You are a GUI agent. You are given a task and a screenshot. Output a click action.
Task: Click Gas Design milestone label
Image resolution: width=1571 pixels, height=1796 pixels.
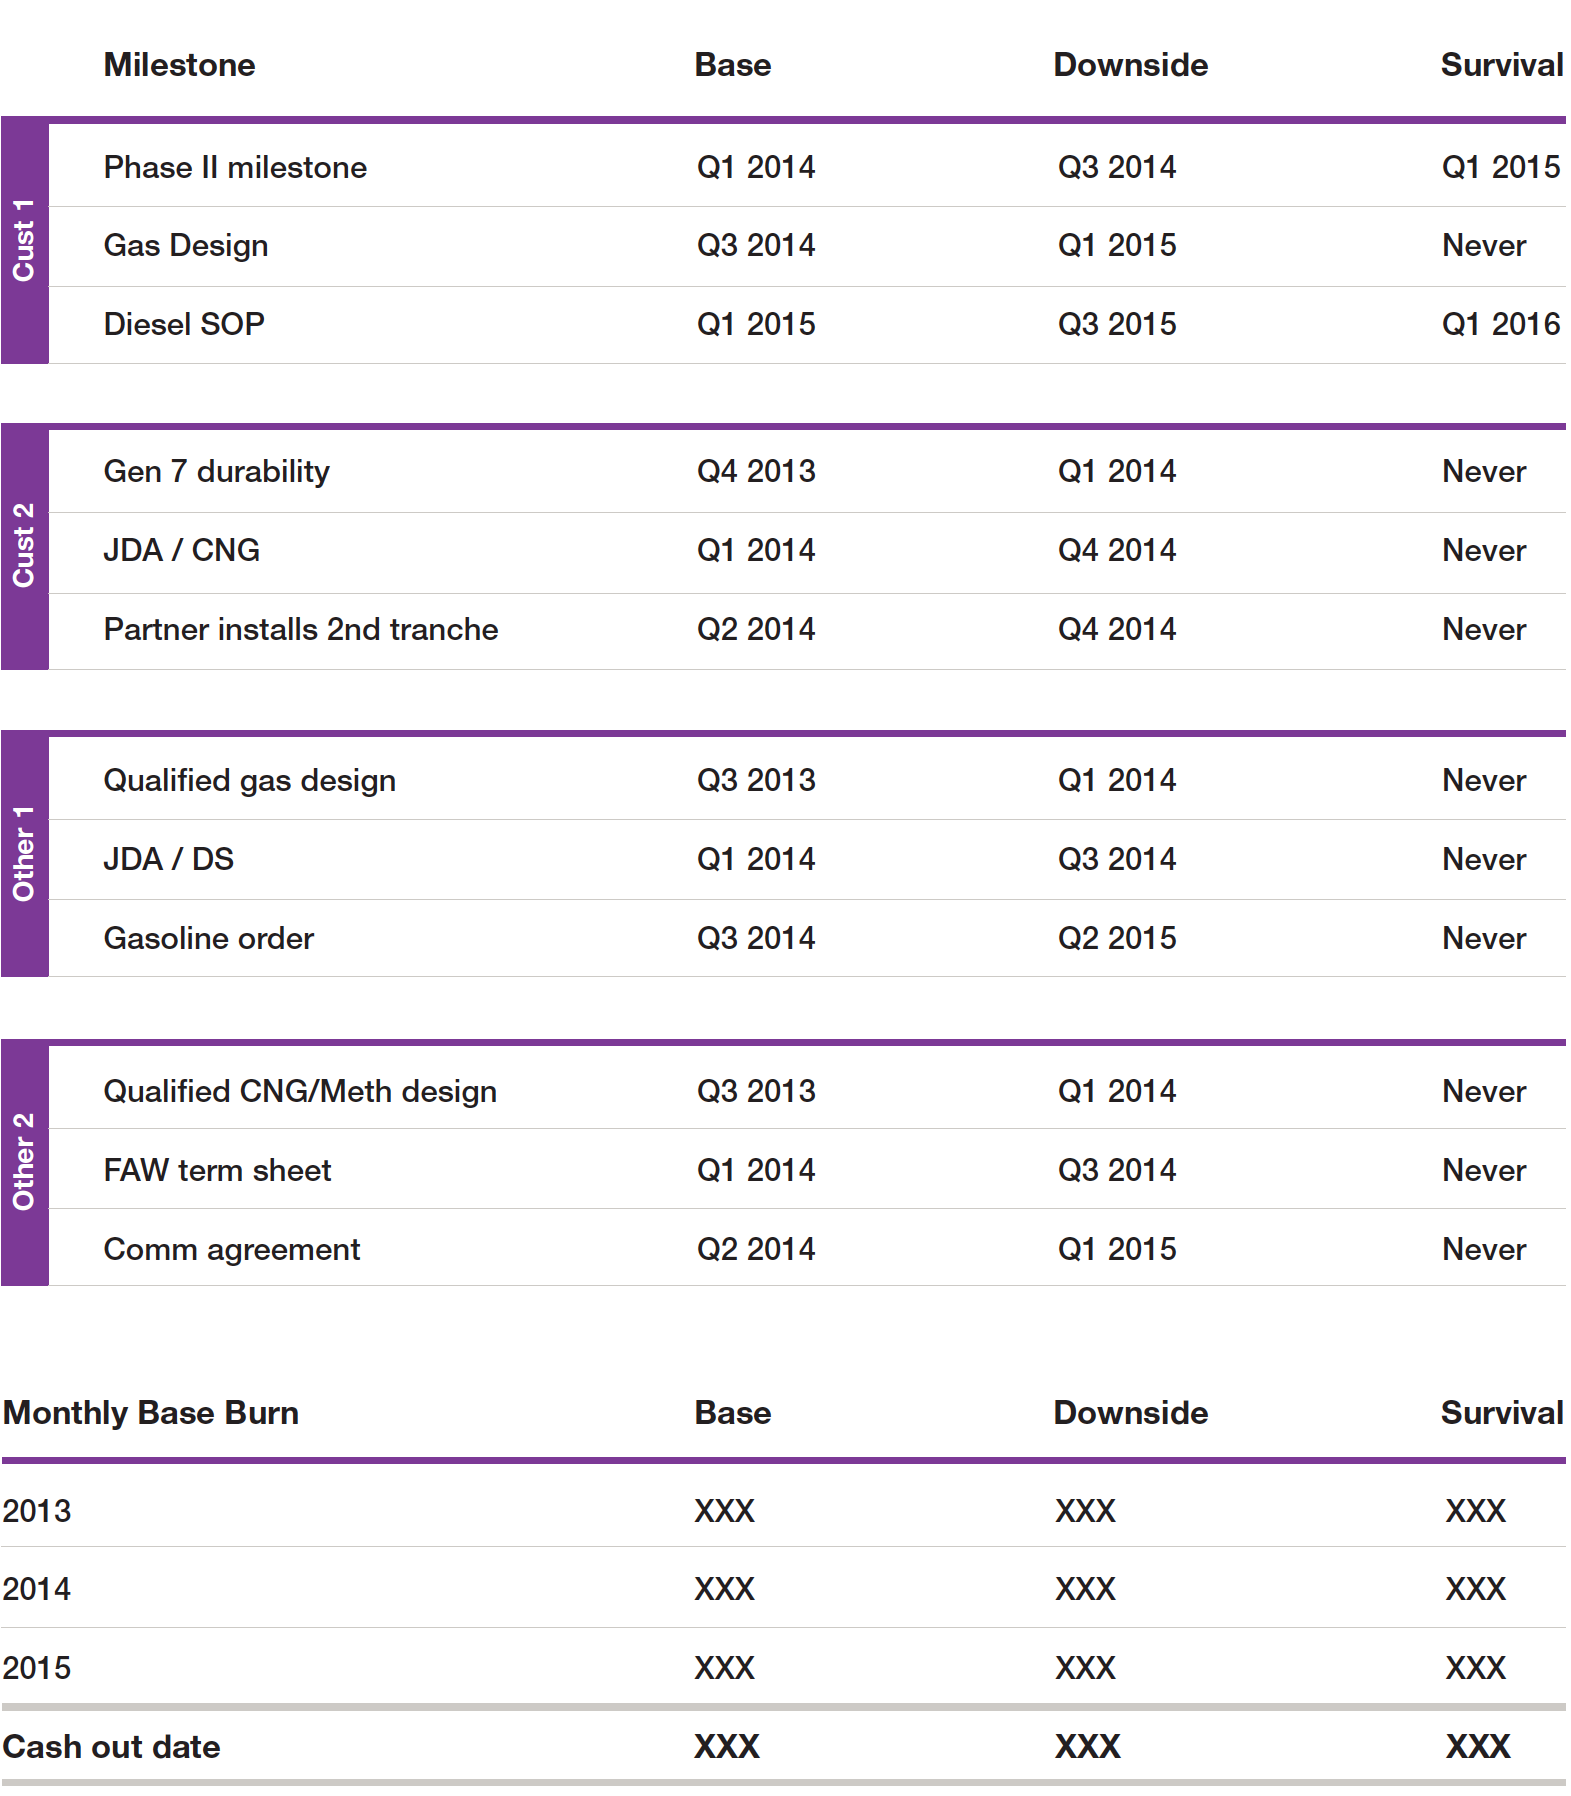(x=186, y=246)
